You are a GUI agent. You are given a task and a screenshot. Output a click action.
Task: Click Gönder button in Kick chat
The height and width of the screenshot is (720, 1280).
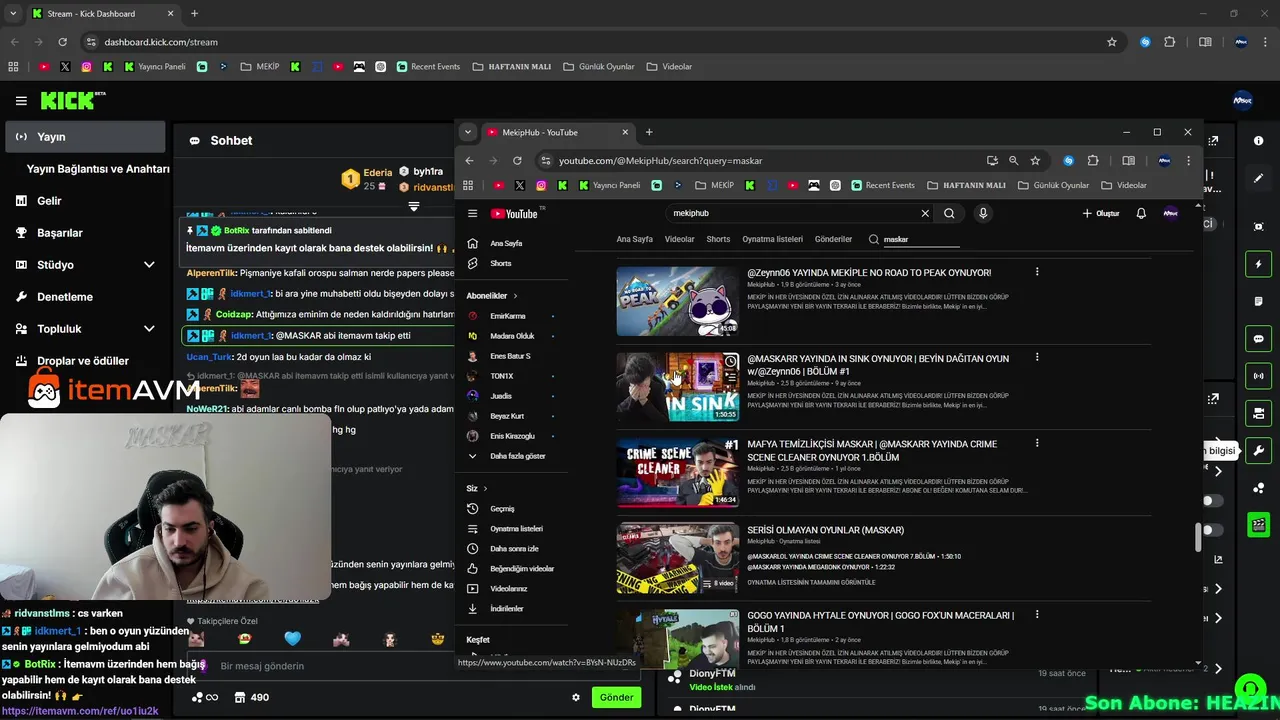(616, 697)
